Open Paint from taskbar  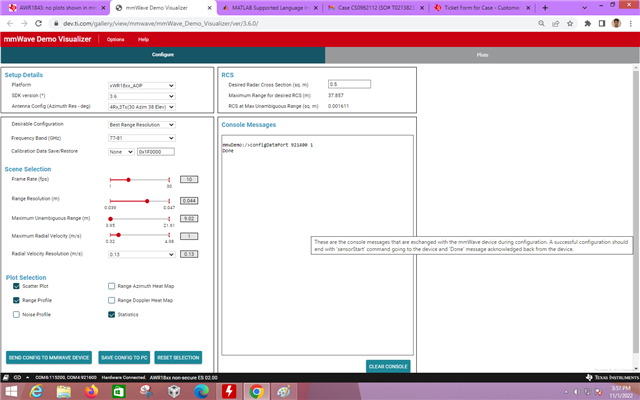pyautogui.click(x=284, y=392)
